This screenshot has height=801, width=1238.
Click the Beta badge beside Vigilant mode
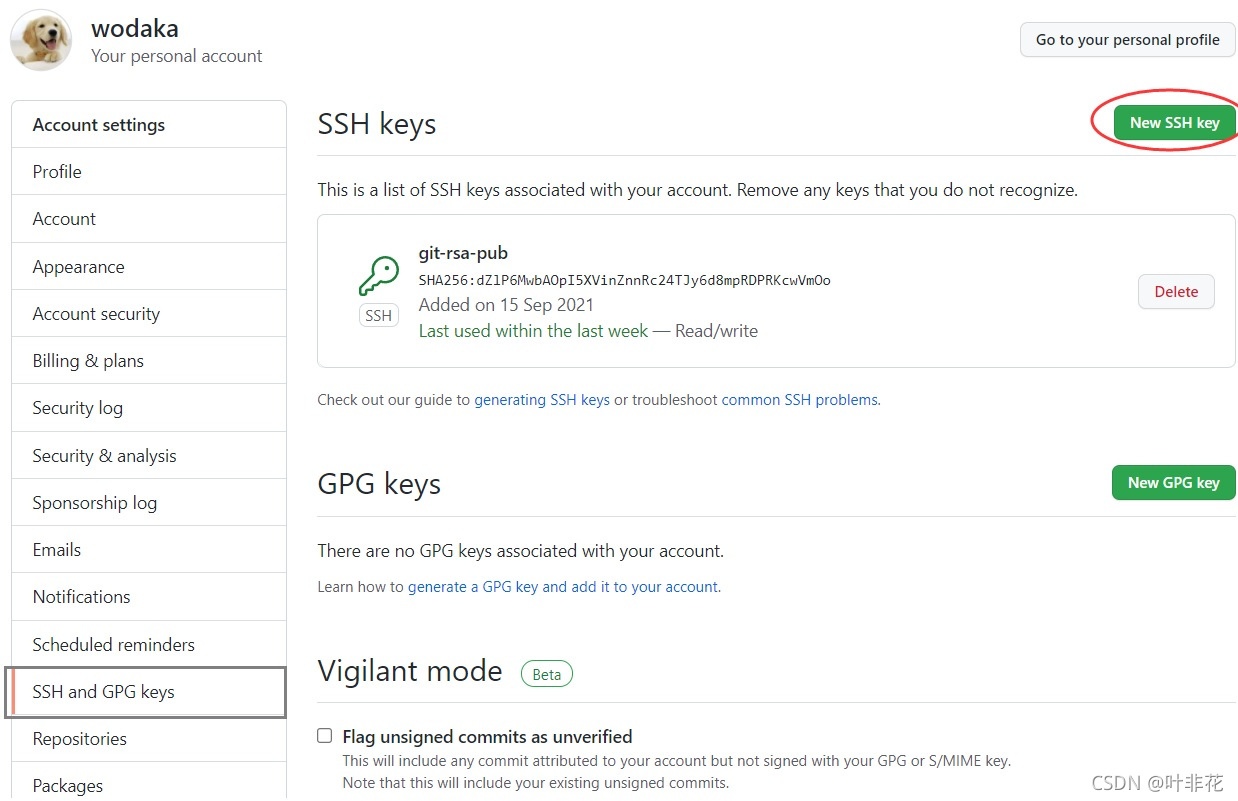click(546, 674)
